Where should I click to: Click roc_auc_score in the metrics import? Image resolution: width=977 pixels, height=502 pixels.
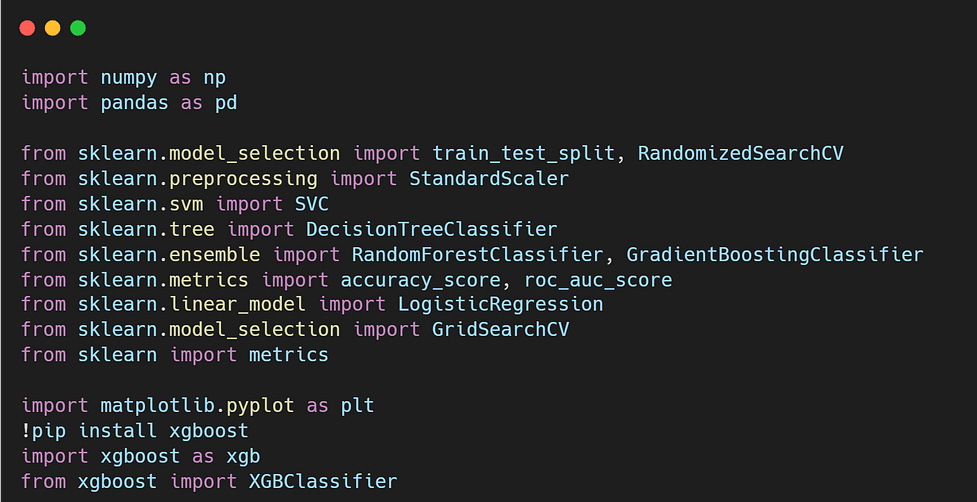(x=598, y=280)
